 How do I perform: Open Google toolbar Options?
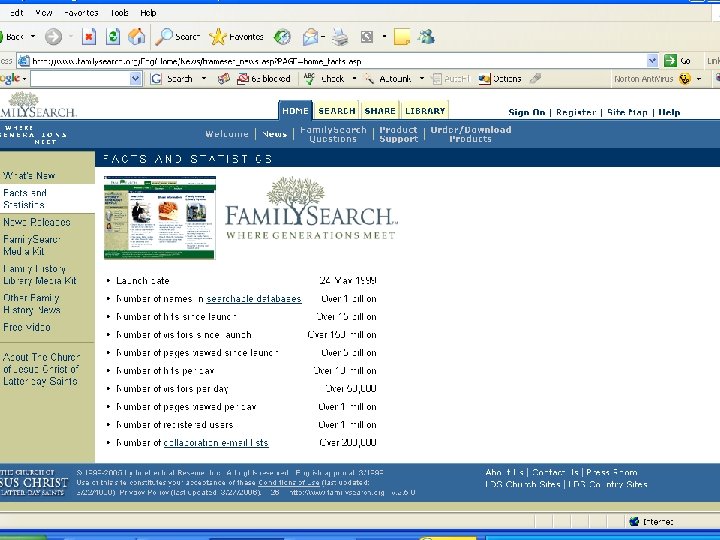click(500, 79)
